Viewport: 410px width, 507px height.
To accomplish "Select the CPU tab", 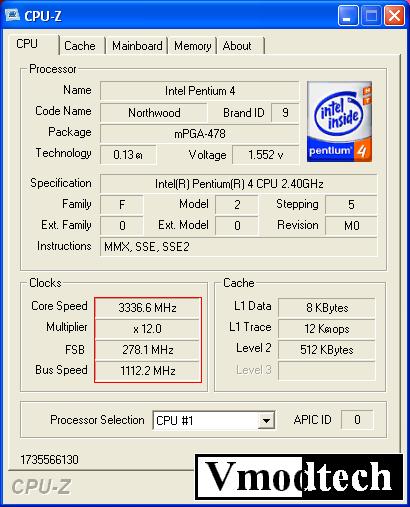I will click(27, 44).
